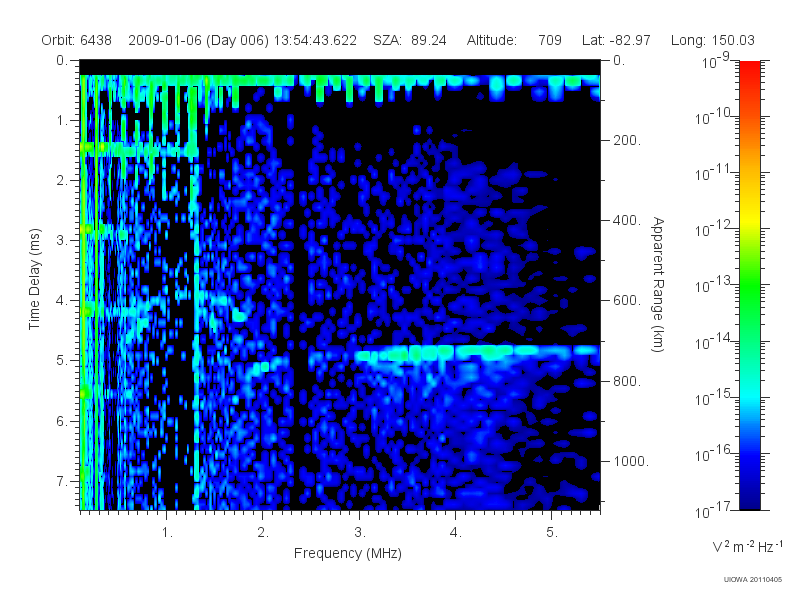Click the '10⁻¹⁷' color scale label
Viewport: 800px width, 600px height.
713,509
